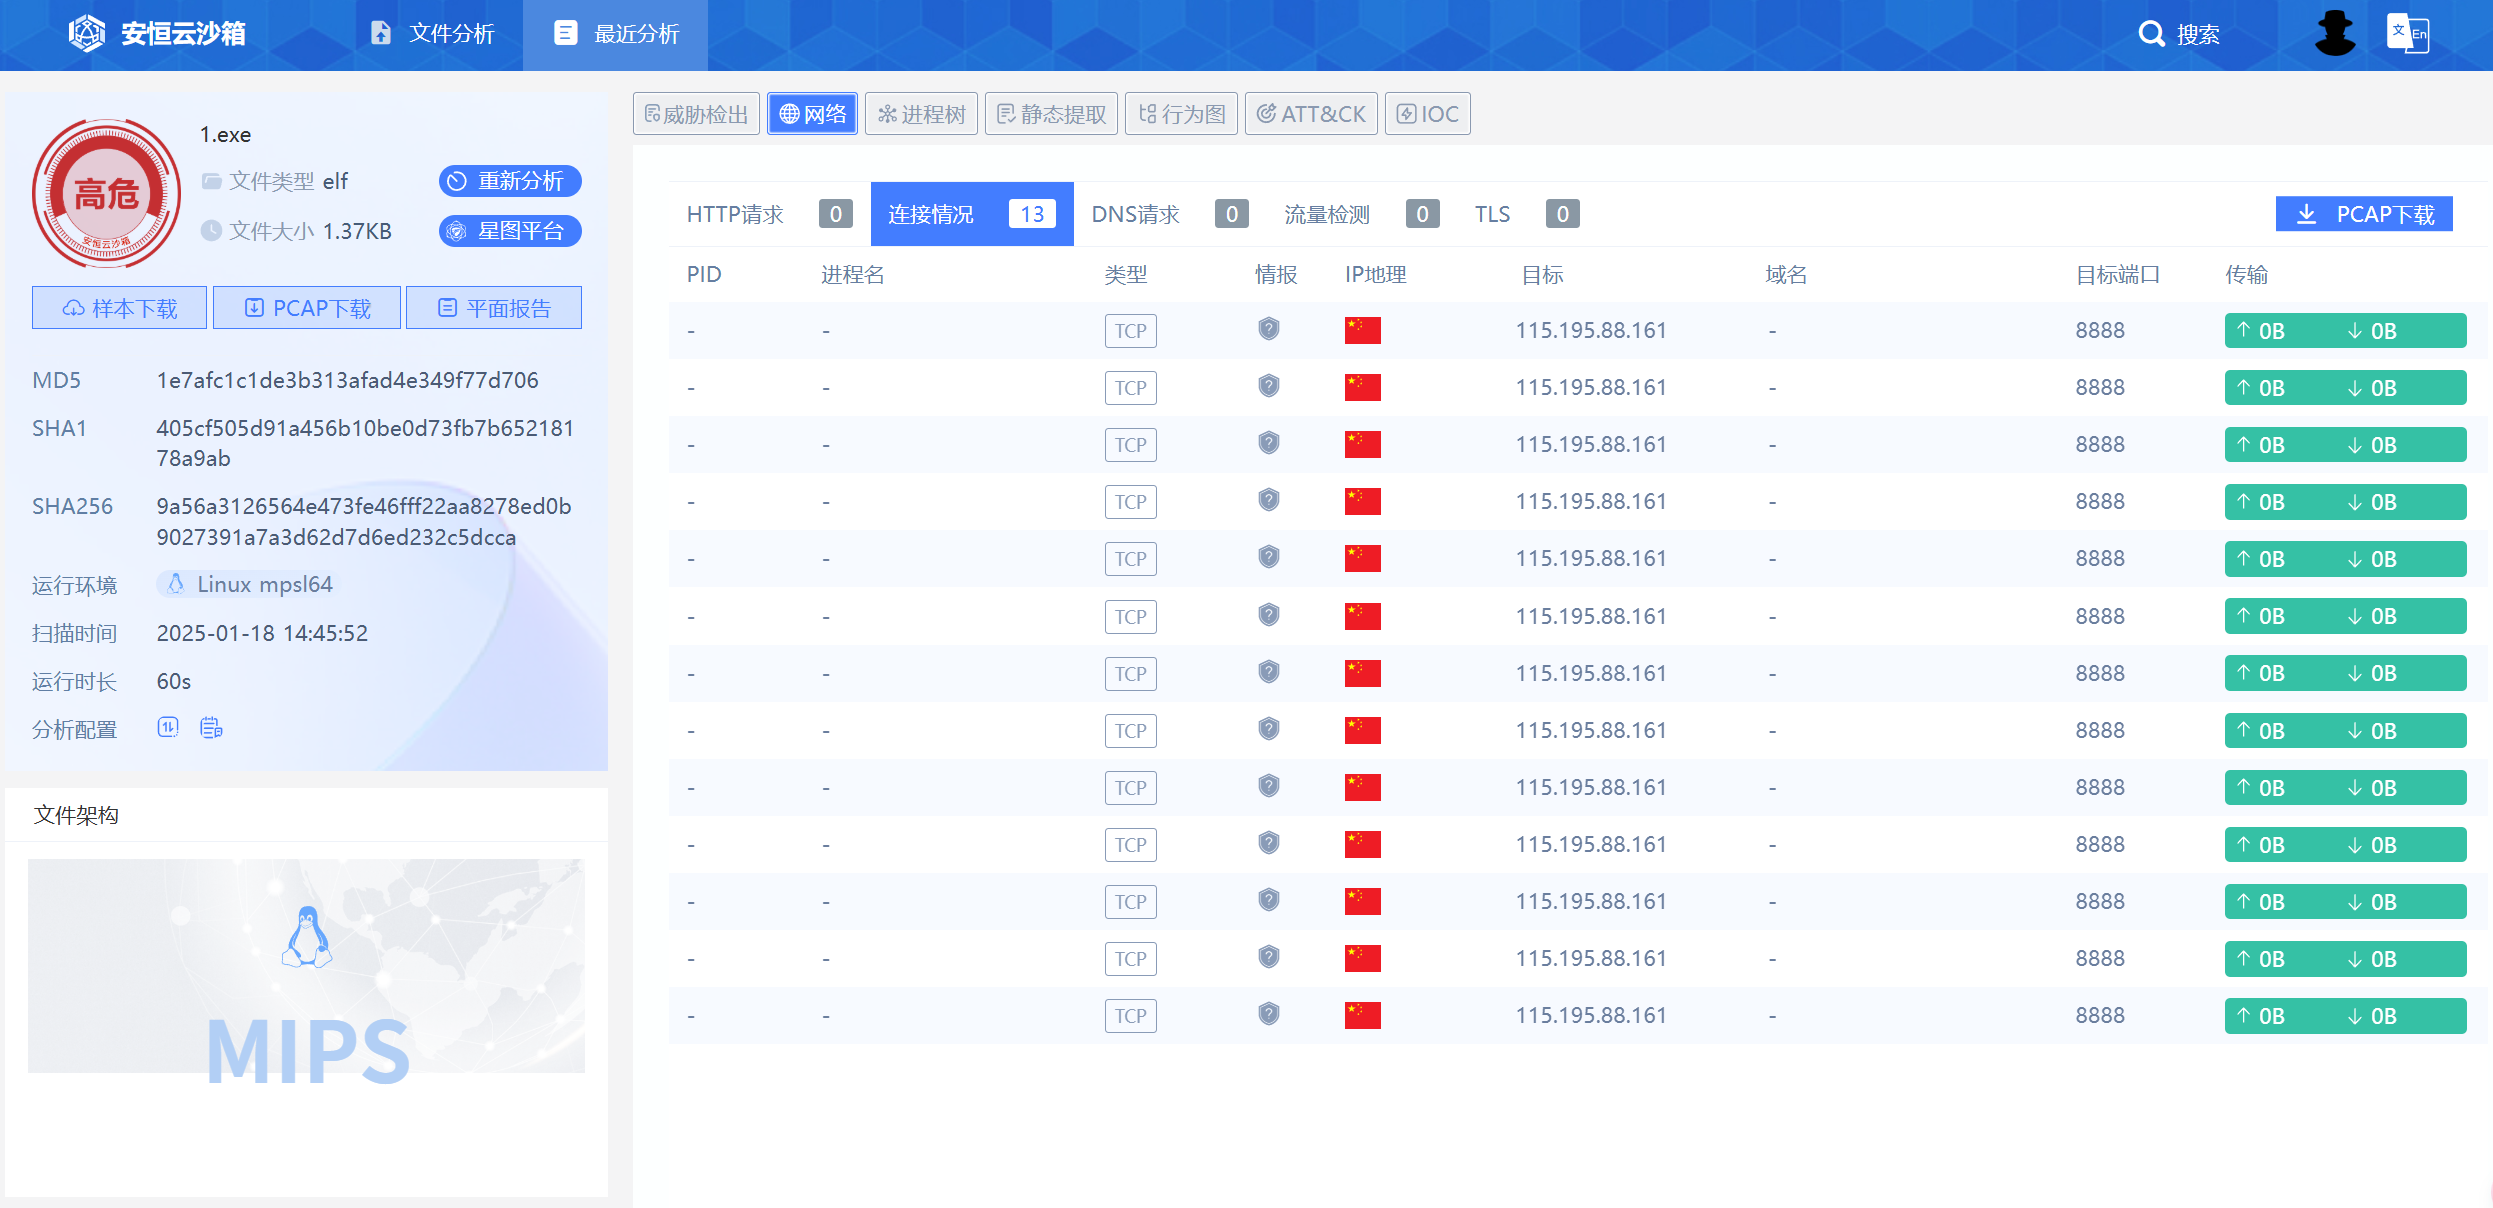Viewport: 2493px width, 1208px height.
Task: Click the second analysis config icon
Action: [x=211, y=728]
